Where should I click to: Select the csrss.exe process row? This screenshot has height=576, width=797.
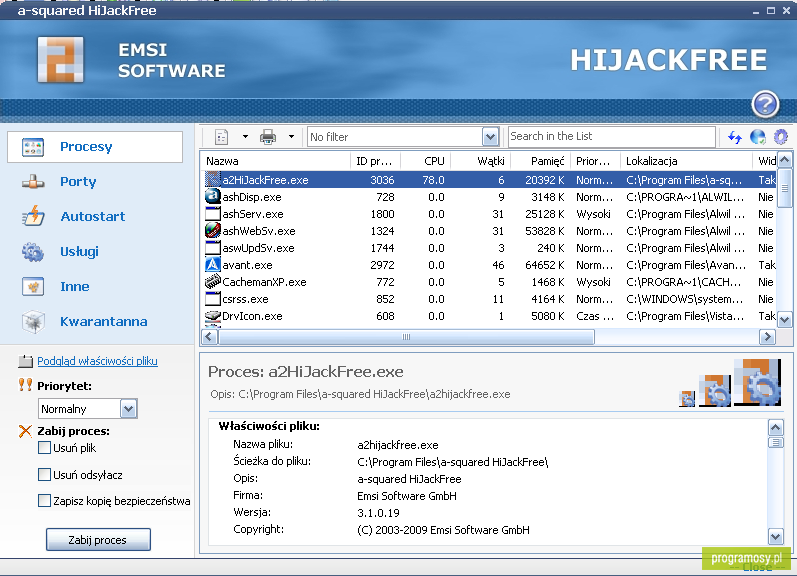point(489,299)
